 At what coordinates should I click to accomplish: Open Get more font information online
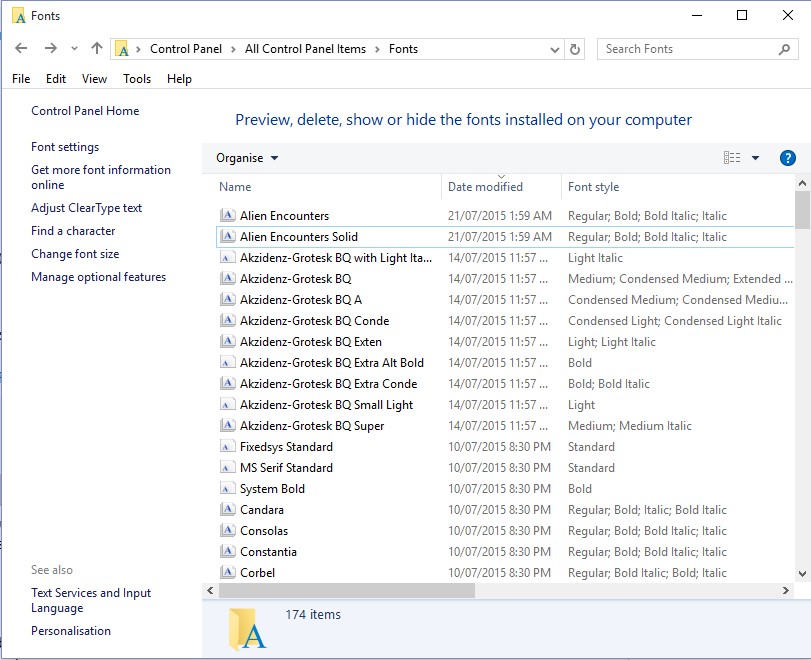point(101,177)
